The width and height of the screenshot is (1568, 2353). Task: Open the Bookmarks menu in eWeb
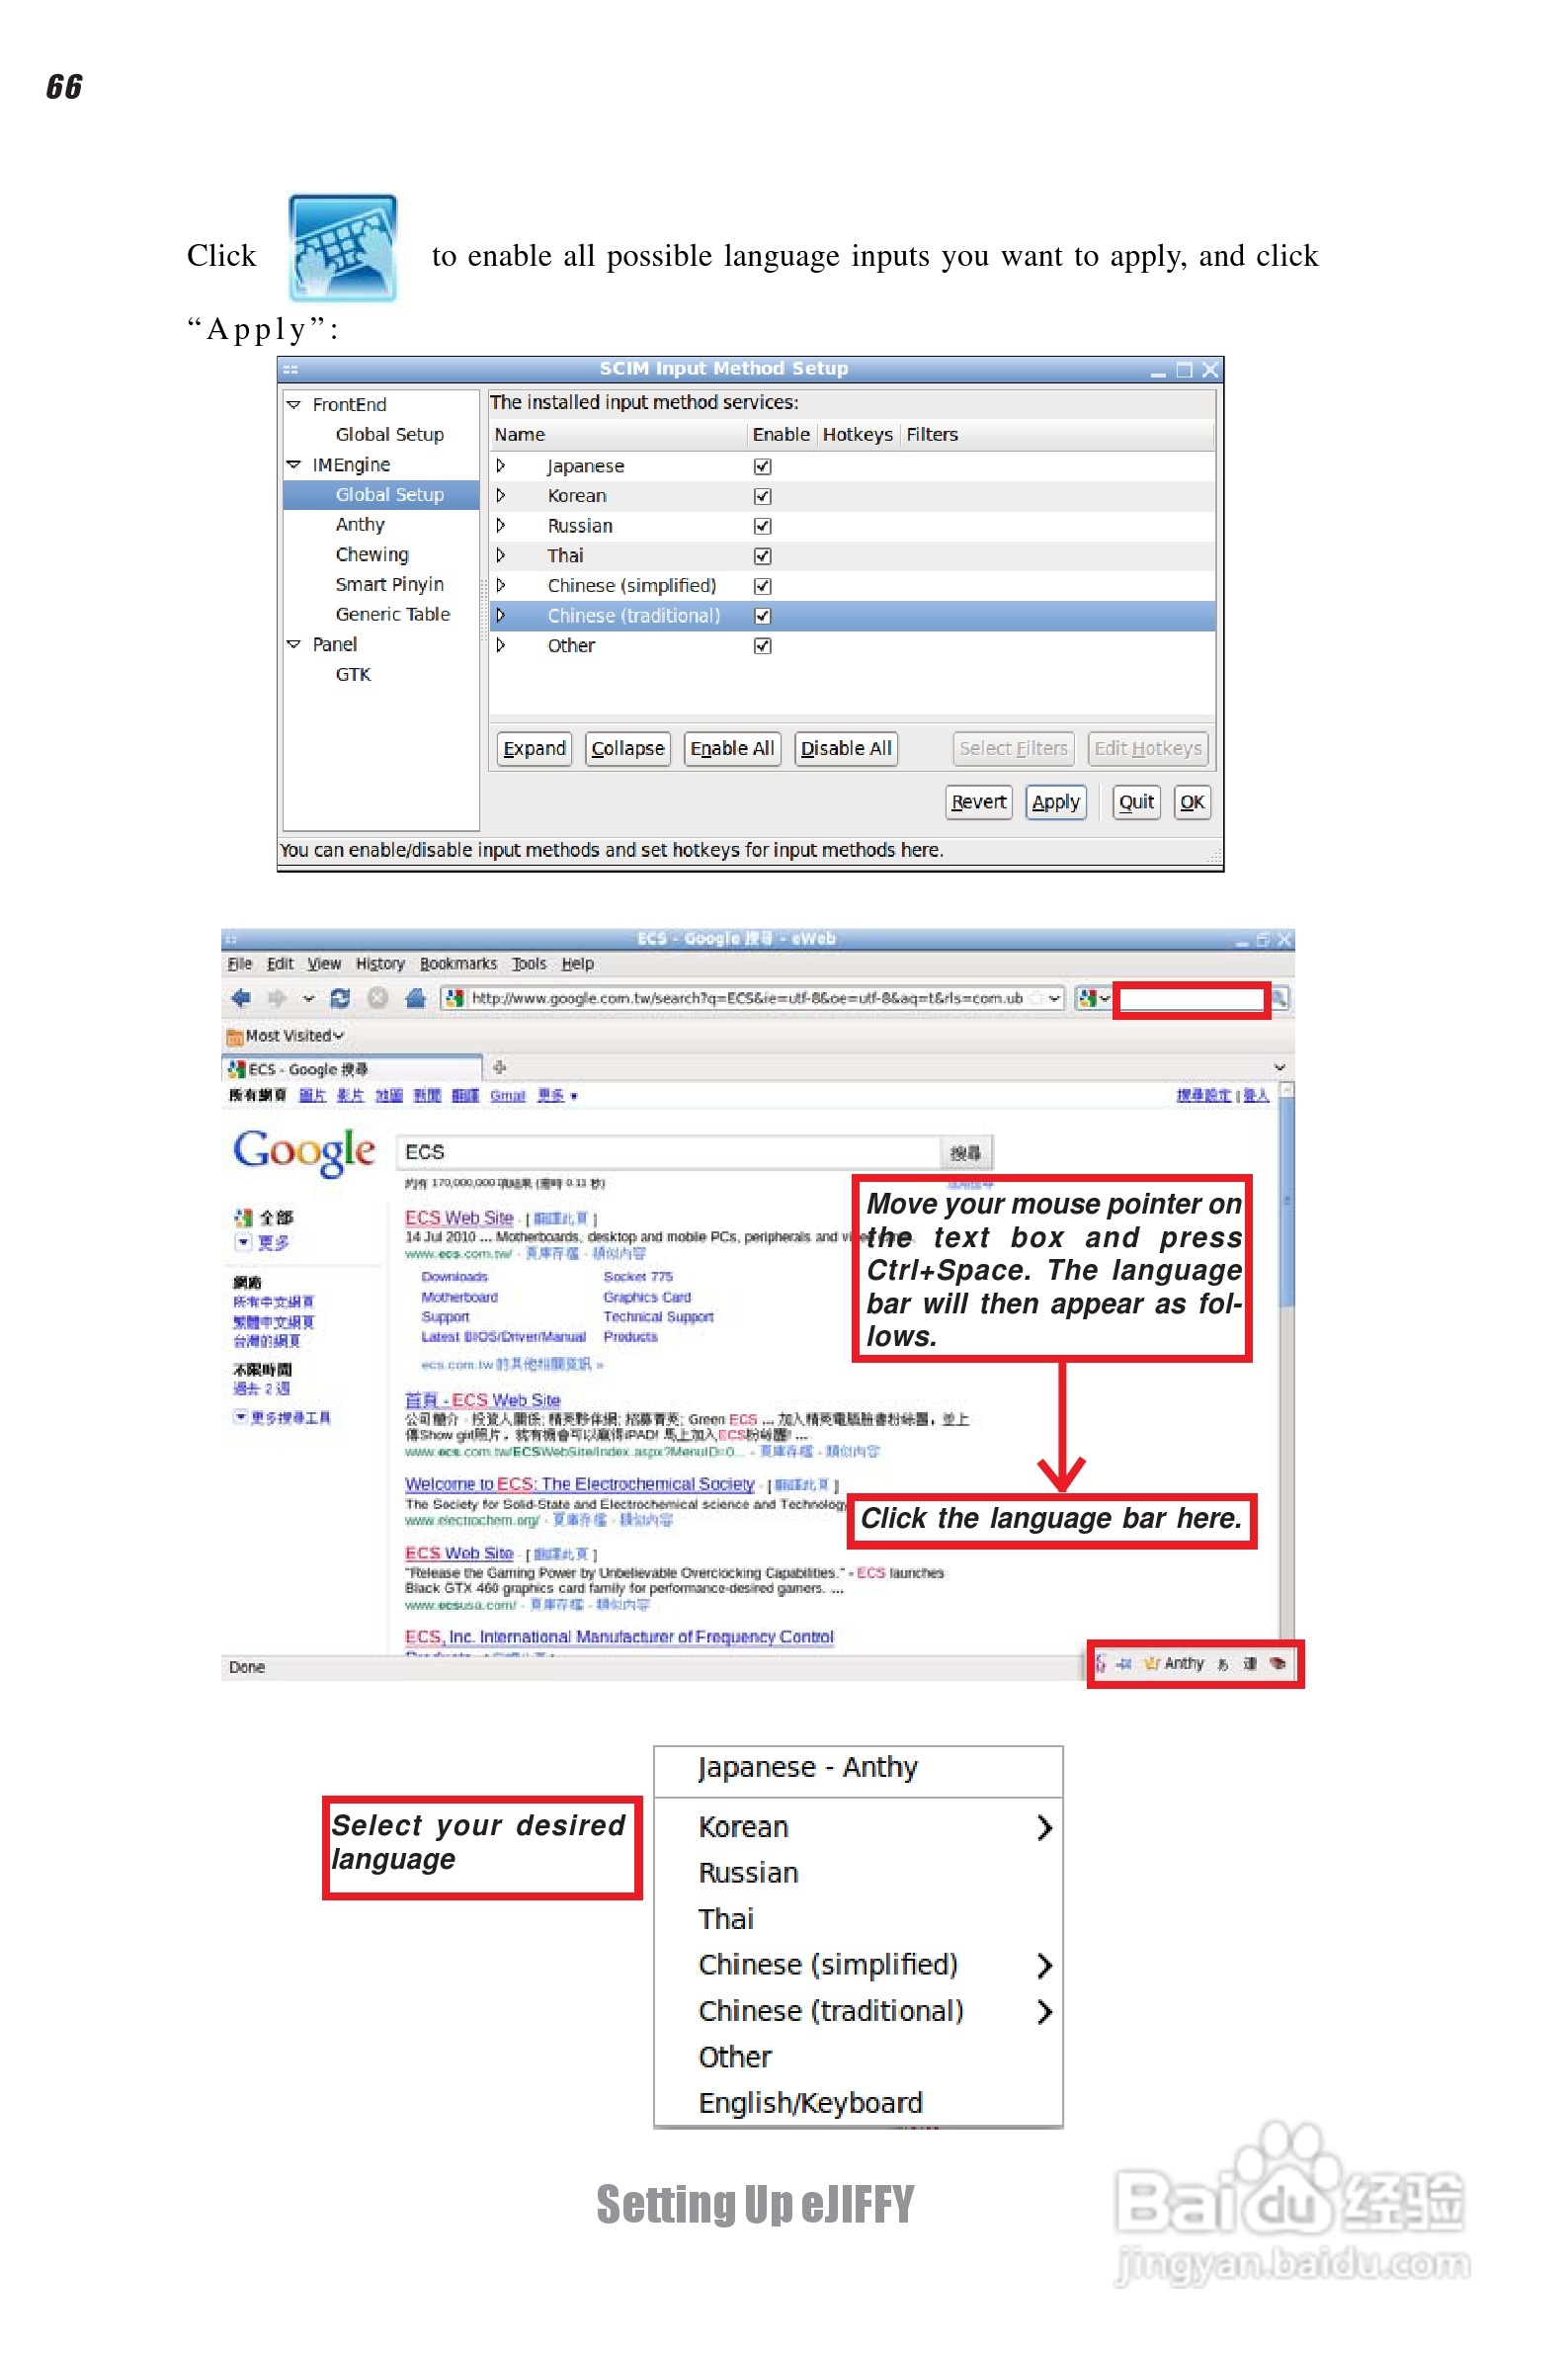pyautogui.click(x=458, y=964)
